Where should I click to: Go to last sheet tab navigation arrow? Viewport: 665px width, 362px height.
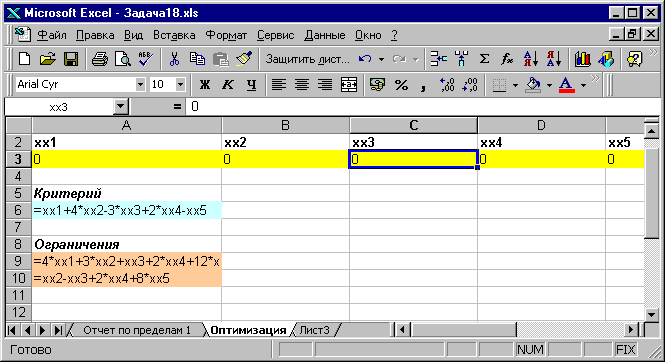tap(59, 330)
